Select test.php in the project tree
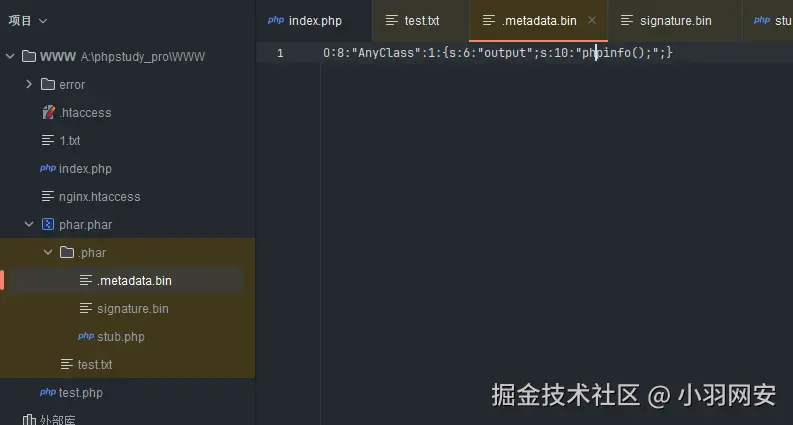 point(80,393)
